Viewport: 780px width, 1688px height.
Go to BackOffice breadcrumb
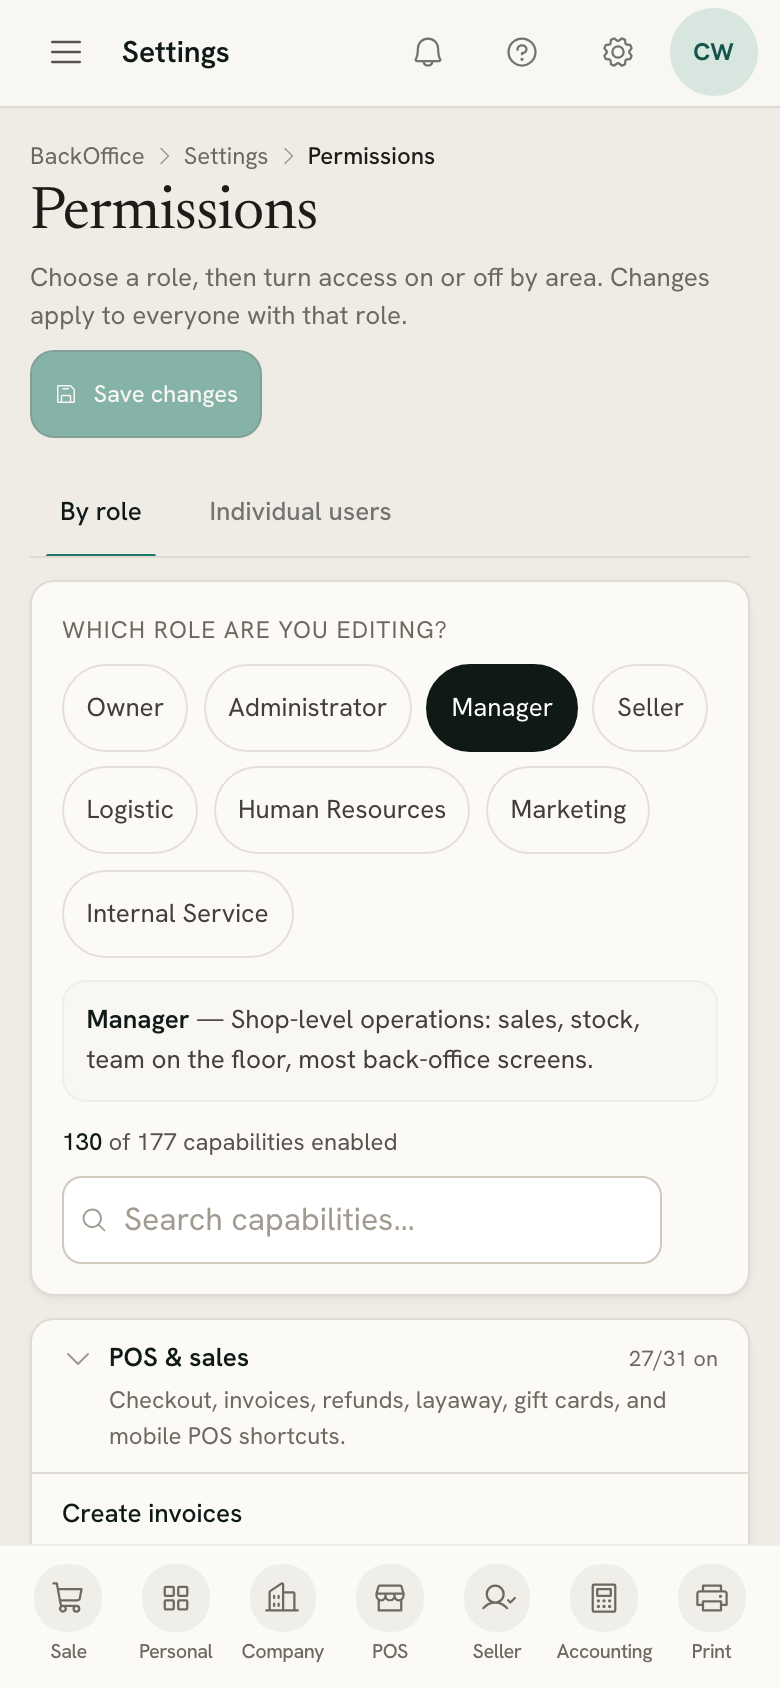pyautogui.click(x=87, y=156)
